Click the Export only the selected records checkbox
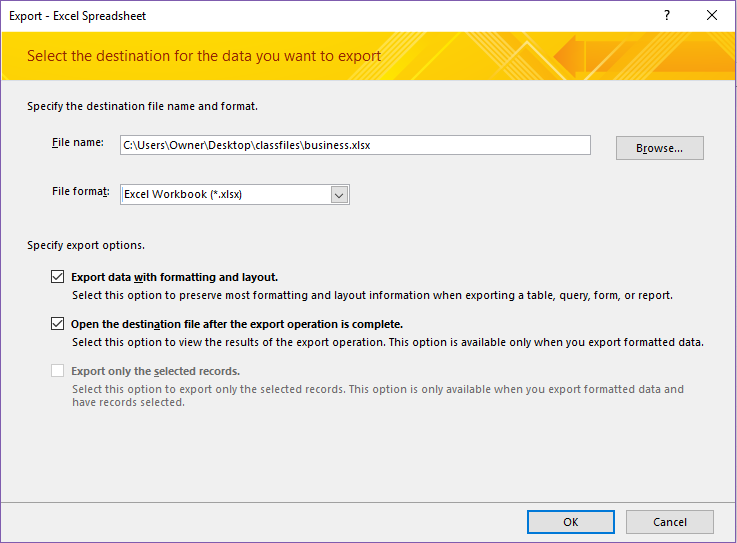The width and height of the screenshot is (737, 543). [x=57, y=371]
